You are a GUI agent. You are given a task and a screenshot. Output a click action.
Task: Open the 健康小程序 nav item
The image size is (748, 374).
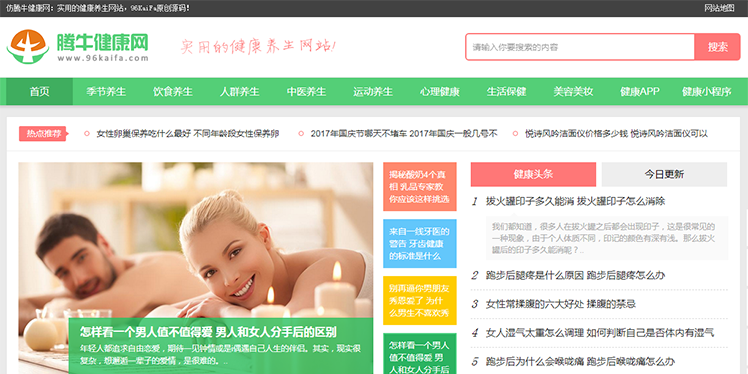706,92
